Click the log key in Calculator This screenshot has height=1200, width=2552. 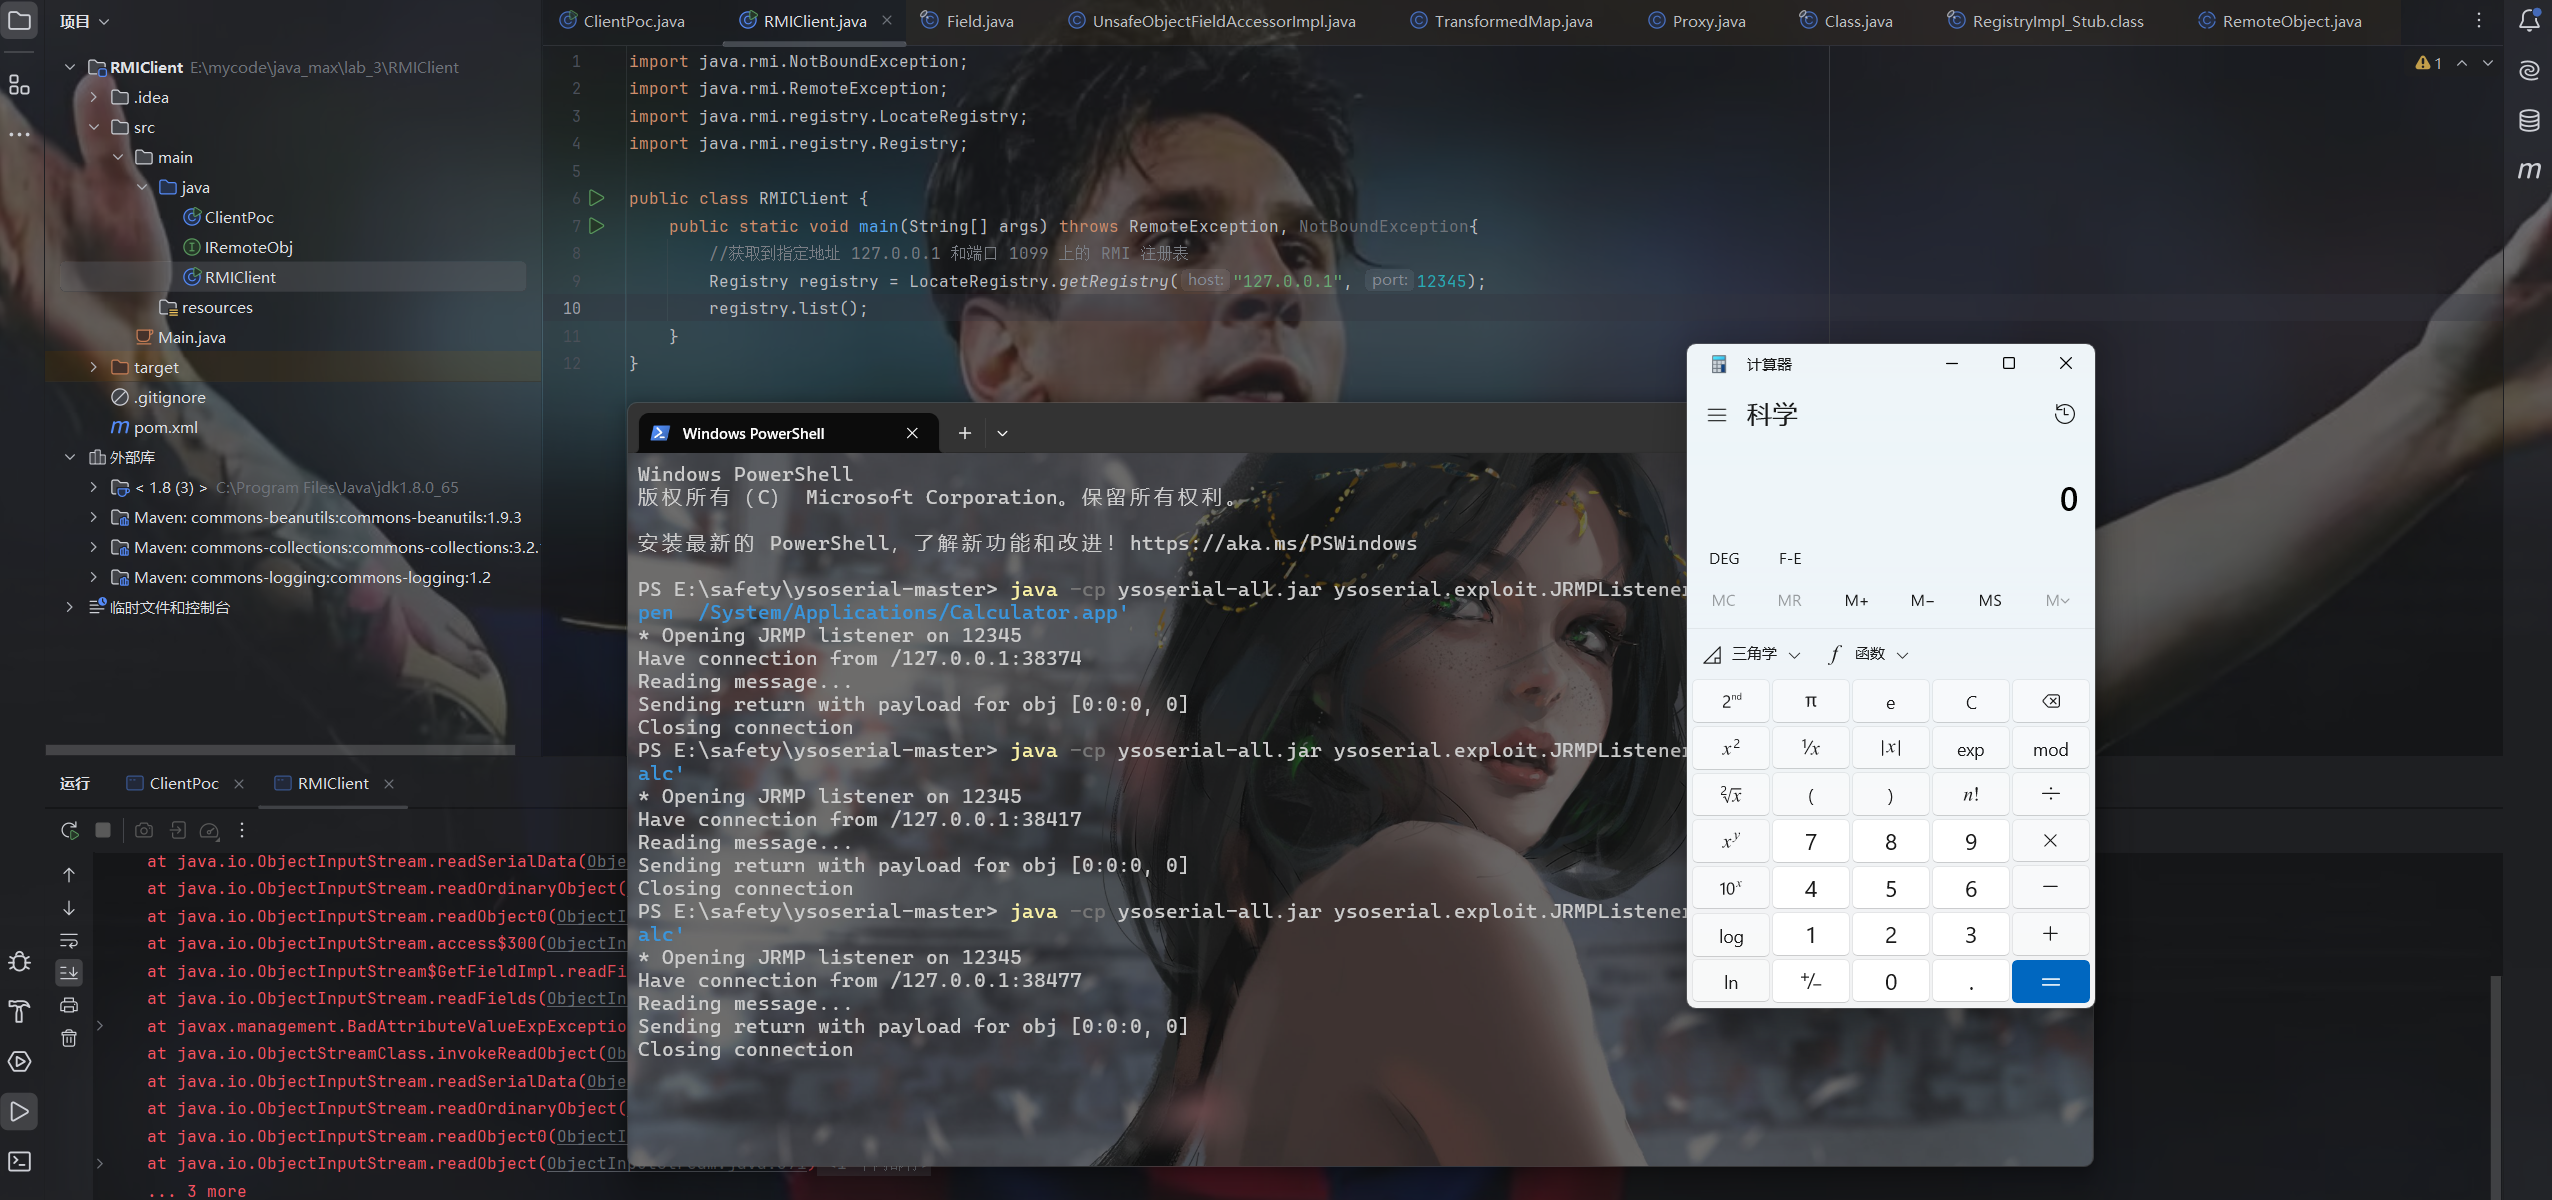click(1731, 935)
